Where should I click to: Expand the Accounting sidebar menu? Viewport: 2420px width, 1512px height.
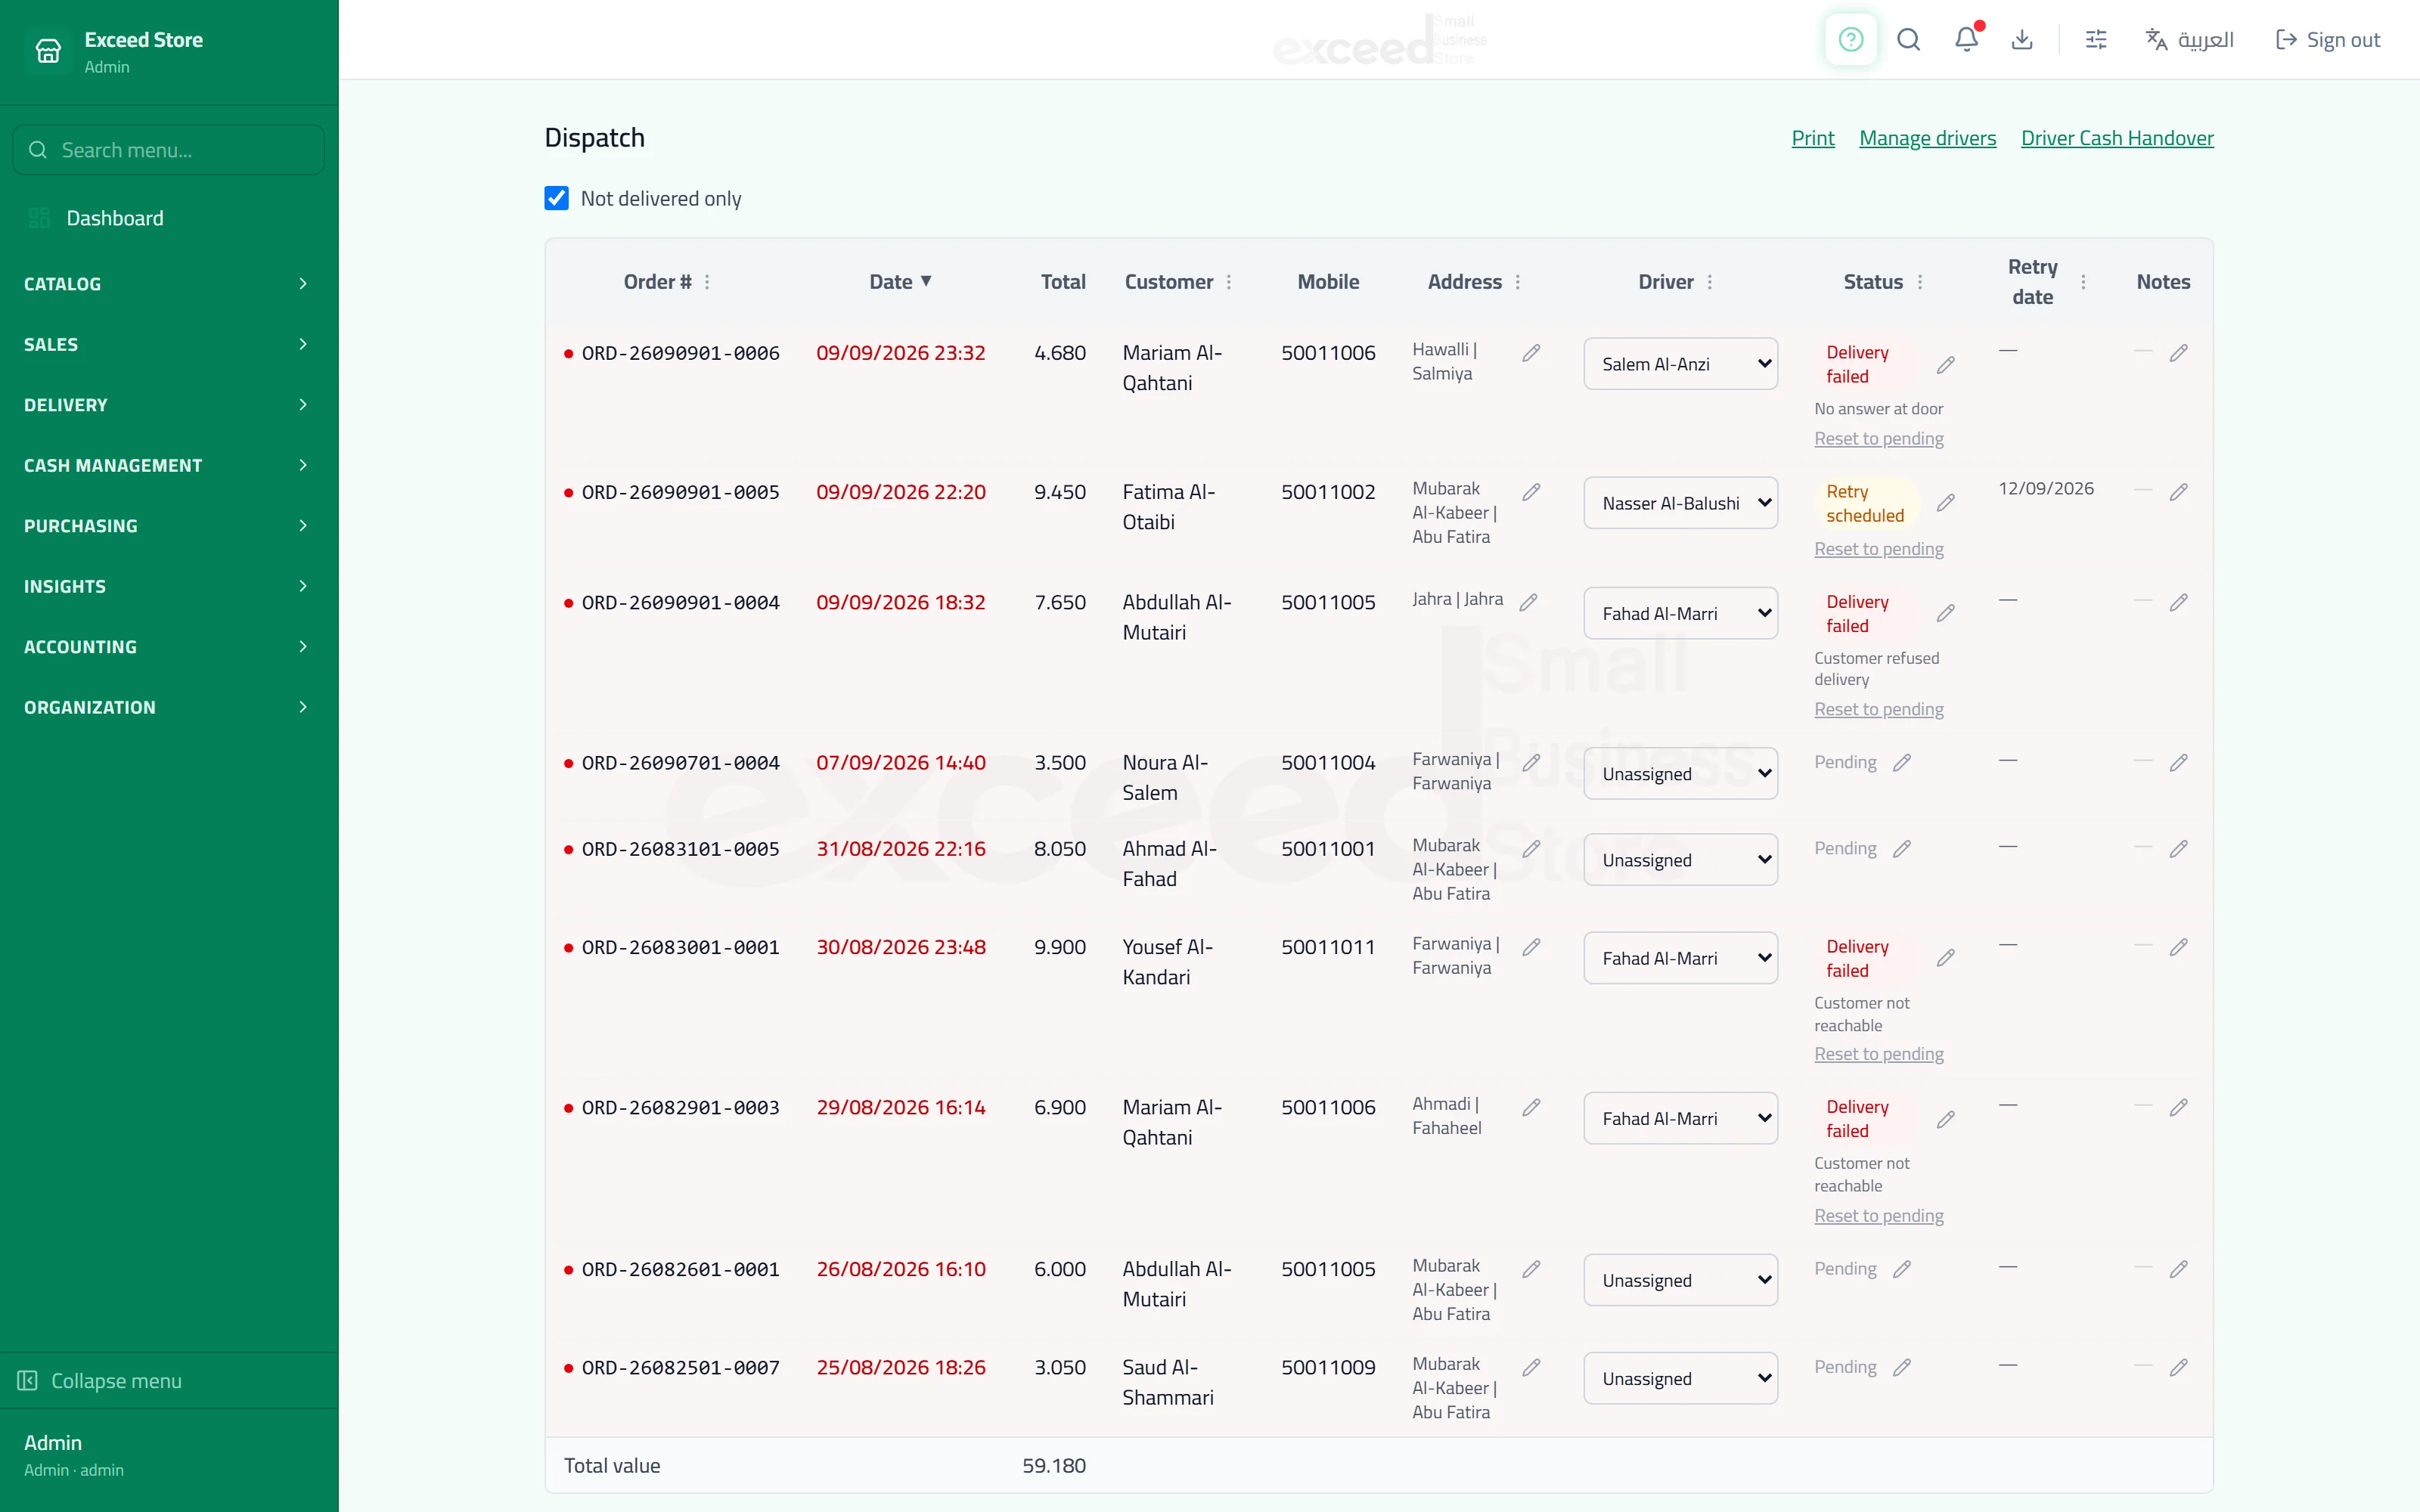coord(168,647)
